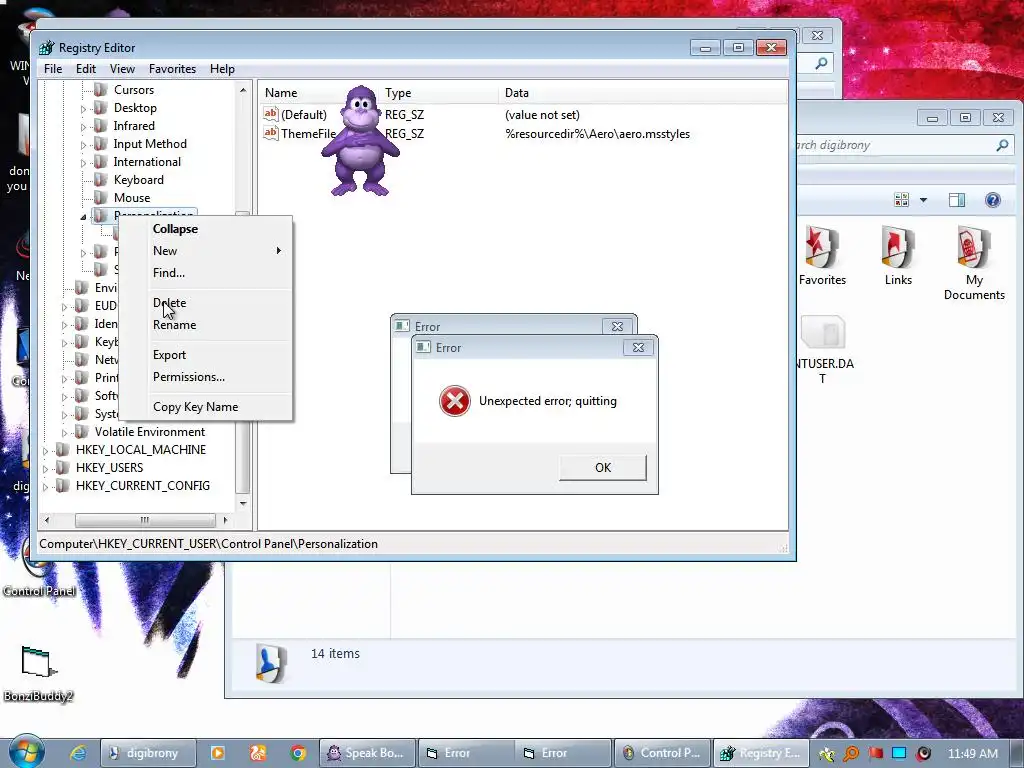Open Favorites folder in Explorer window
The height and width of the screenshot is (768, 1024).
coord(822,256)
